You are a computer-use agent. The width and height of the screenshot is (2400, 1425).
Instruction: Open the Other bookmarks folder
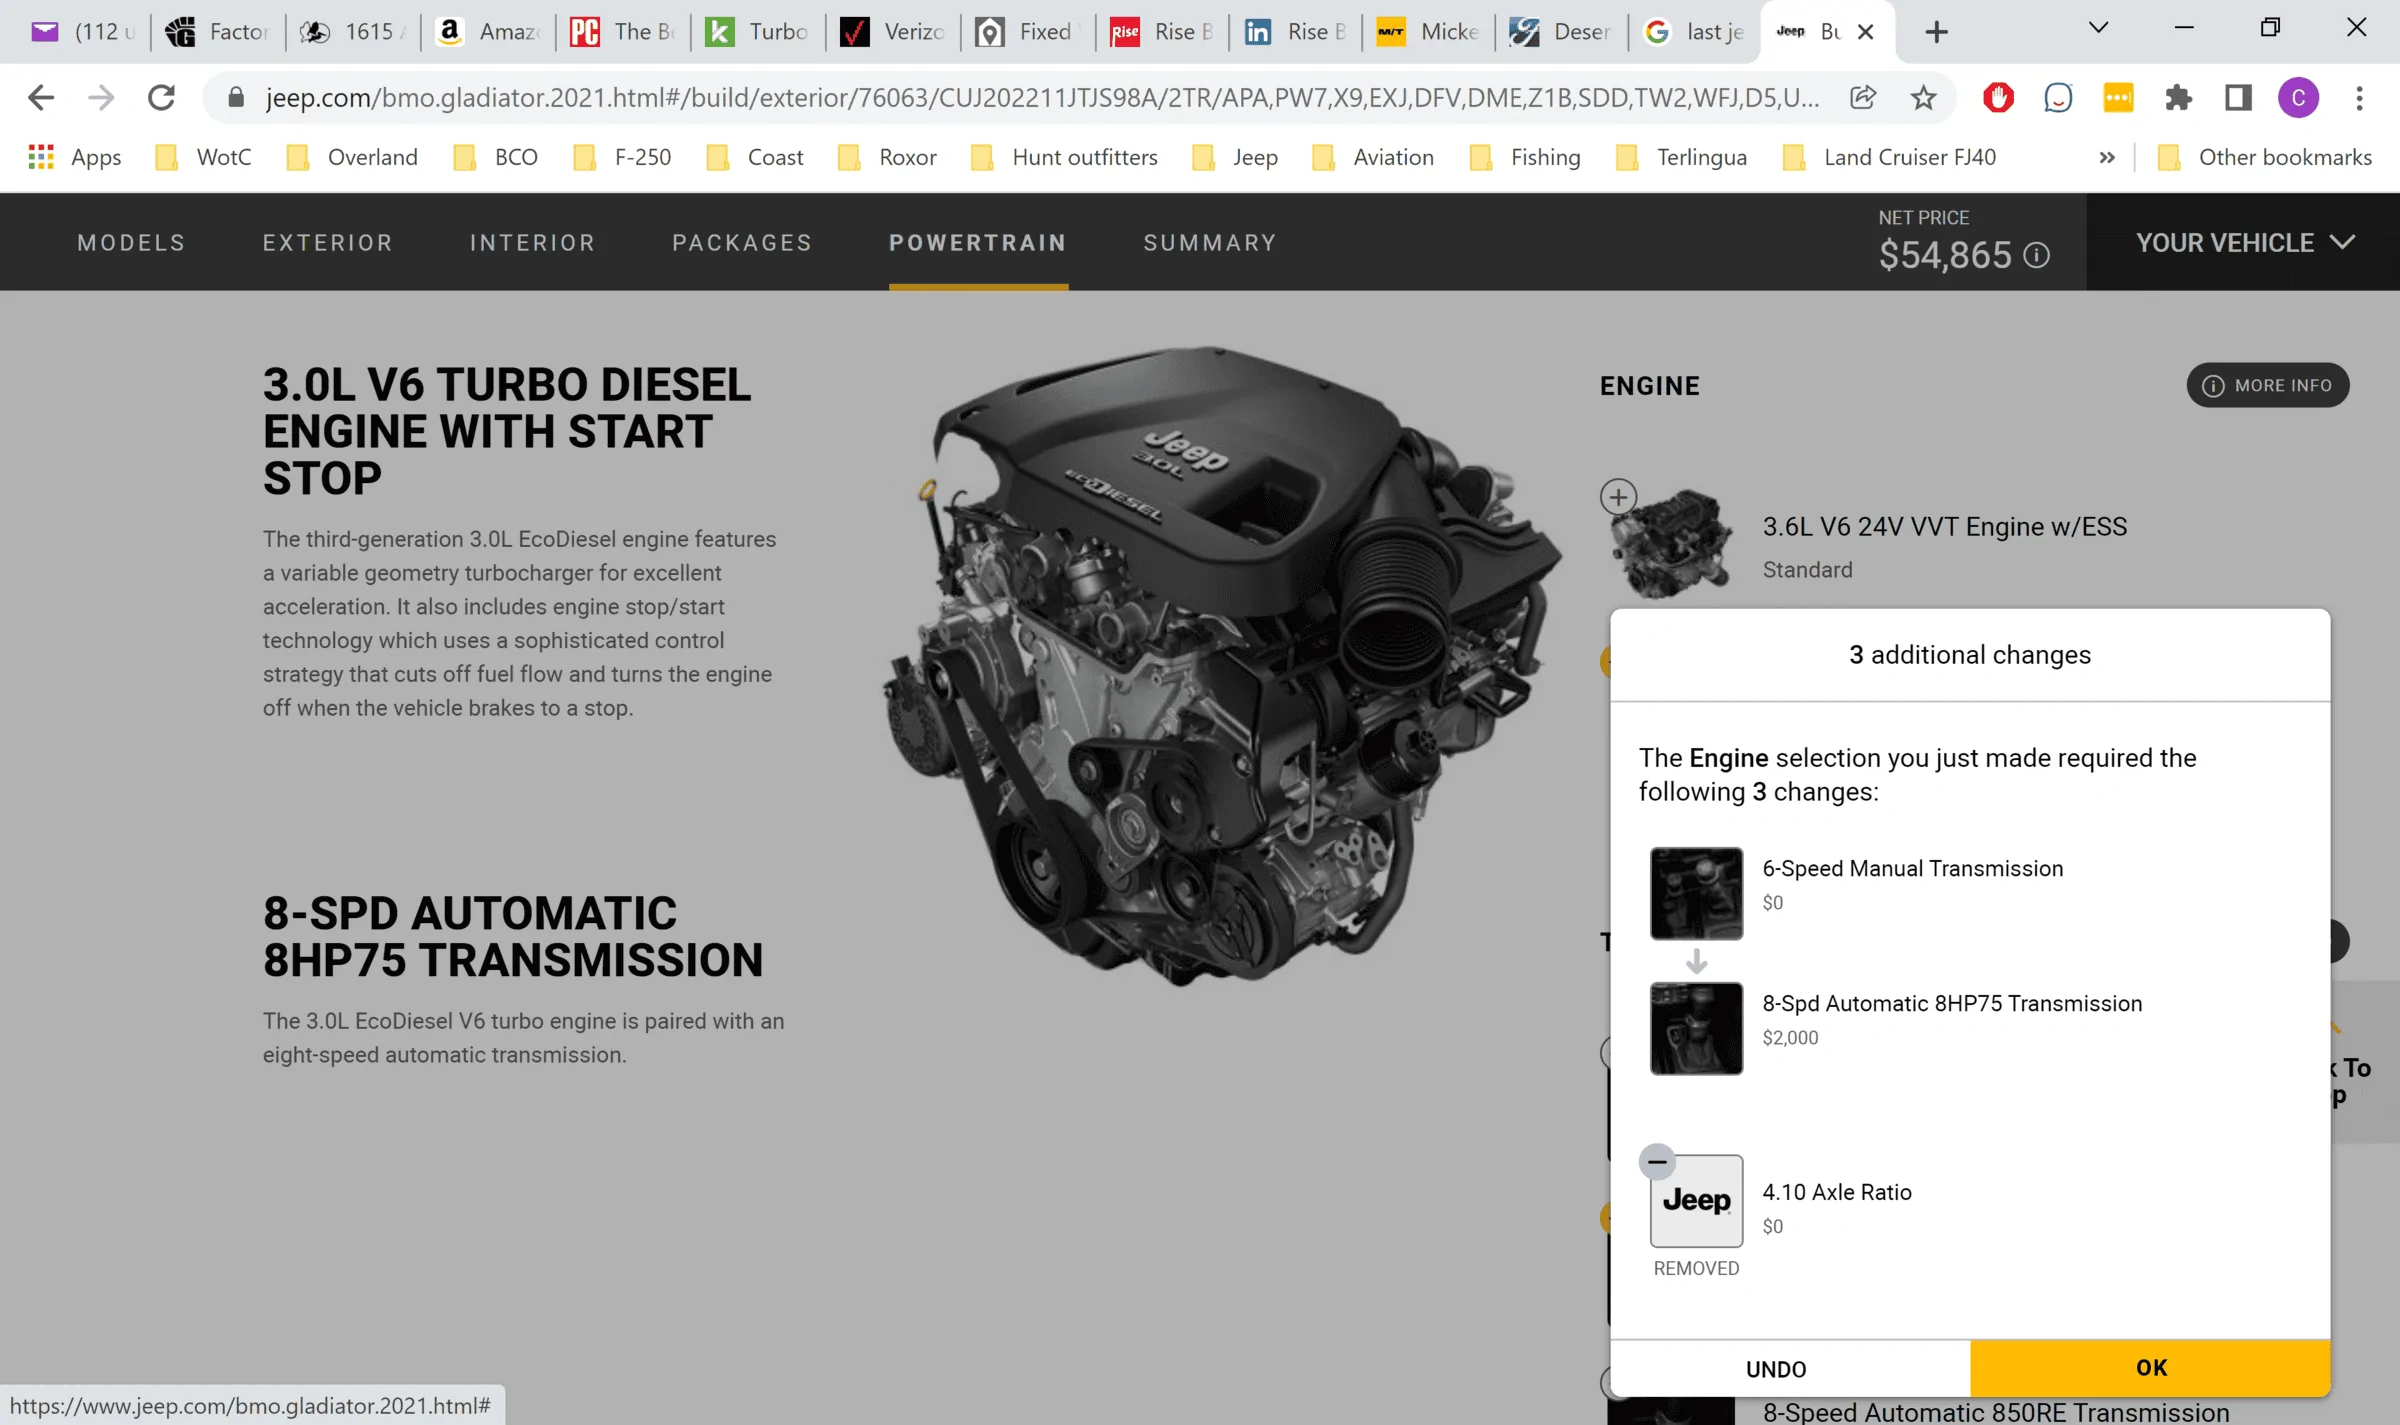point(2264,157)
